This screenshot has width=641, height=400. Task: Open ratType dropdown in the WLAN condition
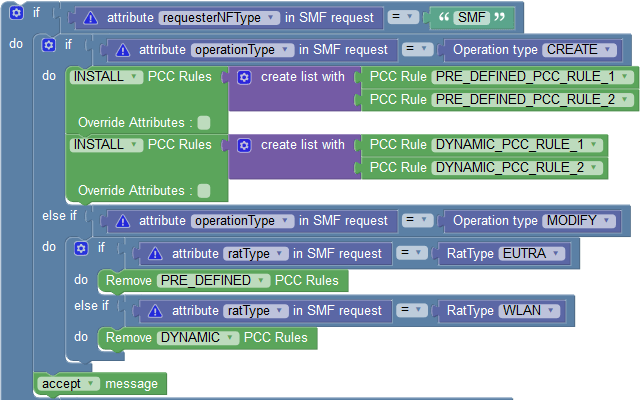coord(256,310)
